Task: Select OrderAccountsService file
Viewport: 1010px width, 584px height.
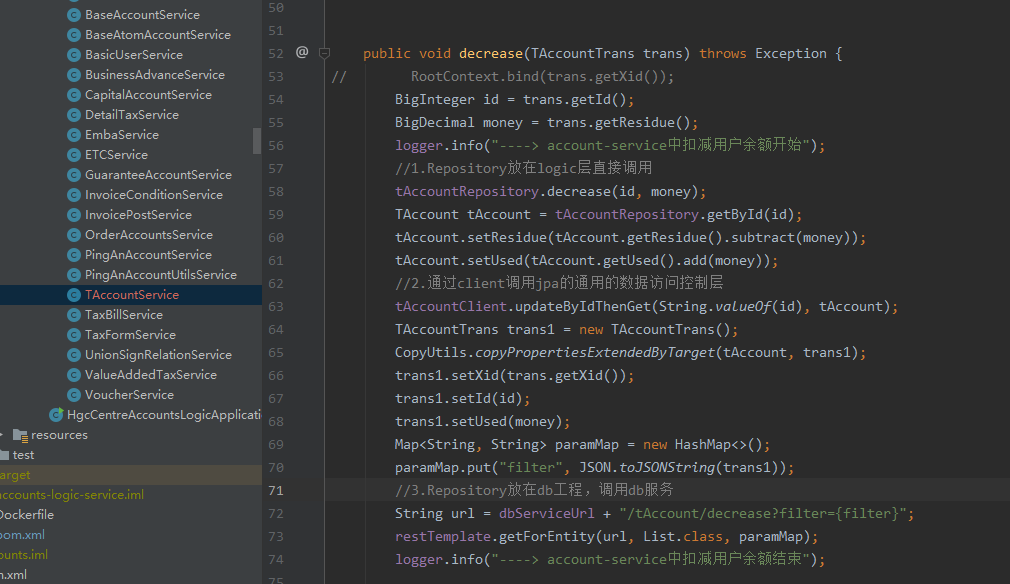Action: [149, 234]
